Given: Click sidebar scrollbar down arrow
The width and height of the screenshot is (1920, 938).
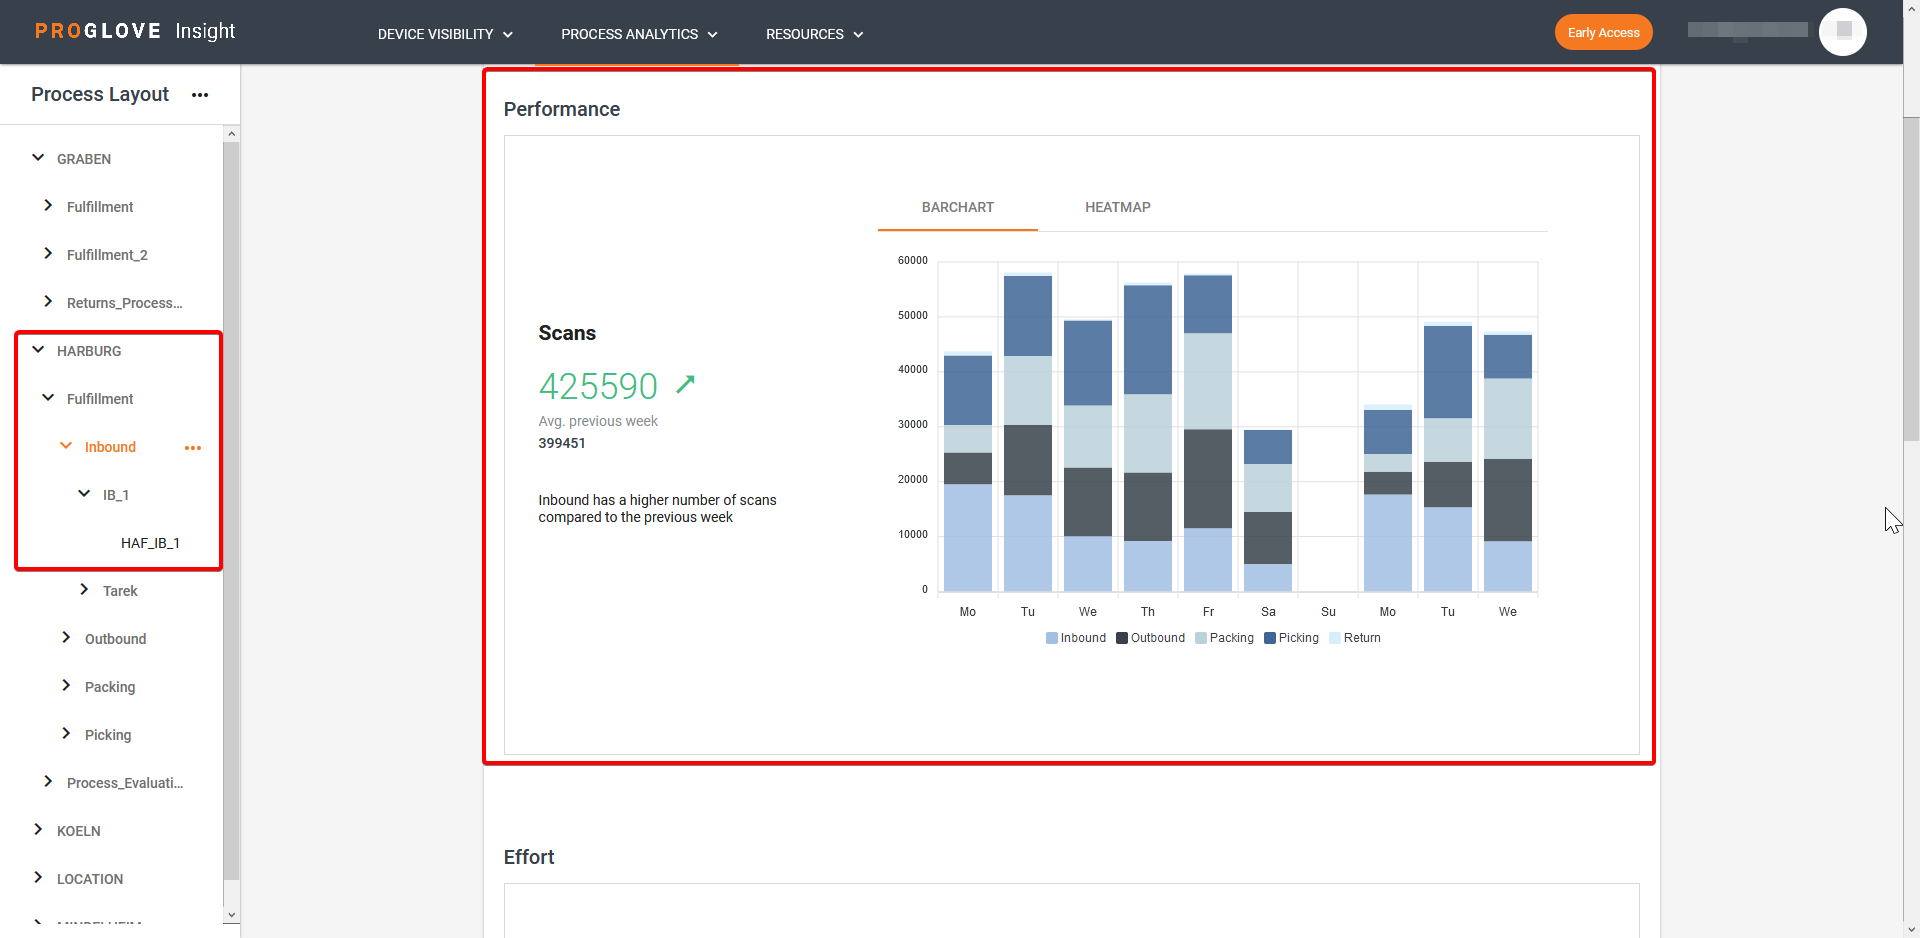Looking at the screenshot, I should pos(232,915).
